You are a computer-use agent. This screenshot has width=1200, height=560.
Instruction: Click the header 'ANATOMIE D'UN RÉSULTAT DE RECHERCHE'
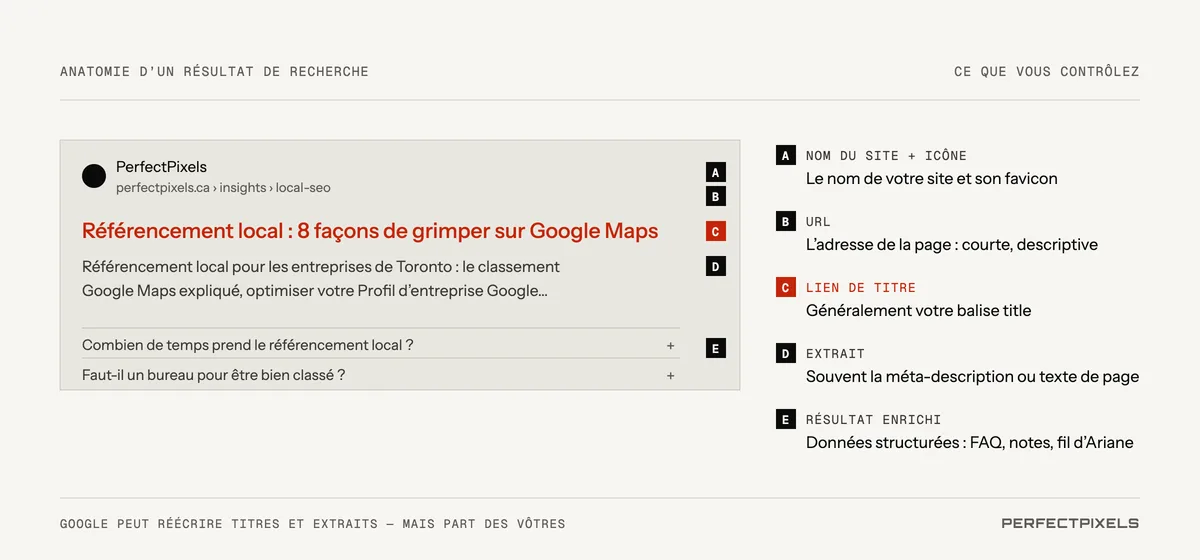coord(214,71)
